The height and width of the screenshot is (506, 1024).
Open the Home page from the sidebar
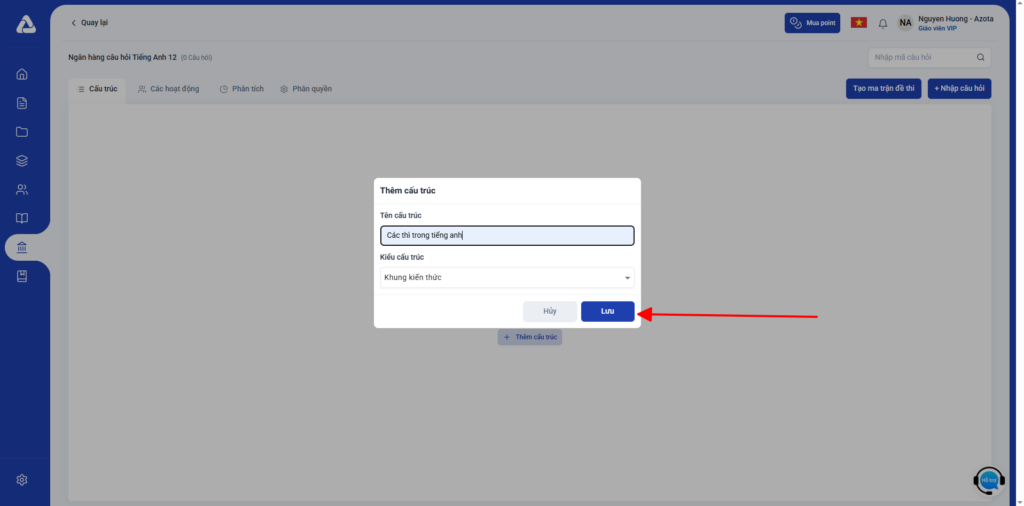(22, 74)
